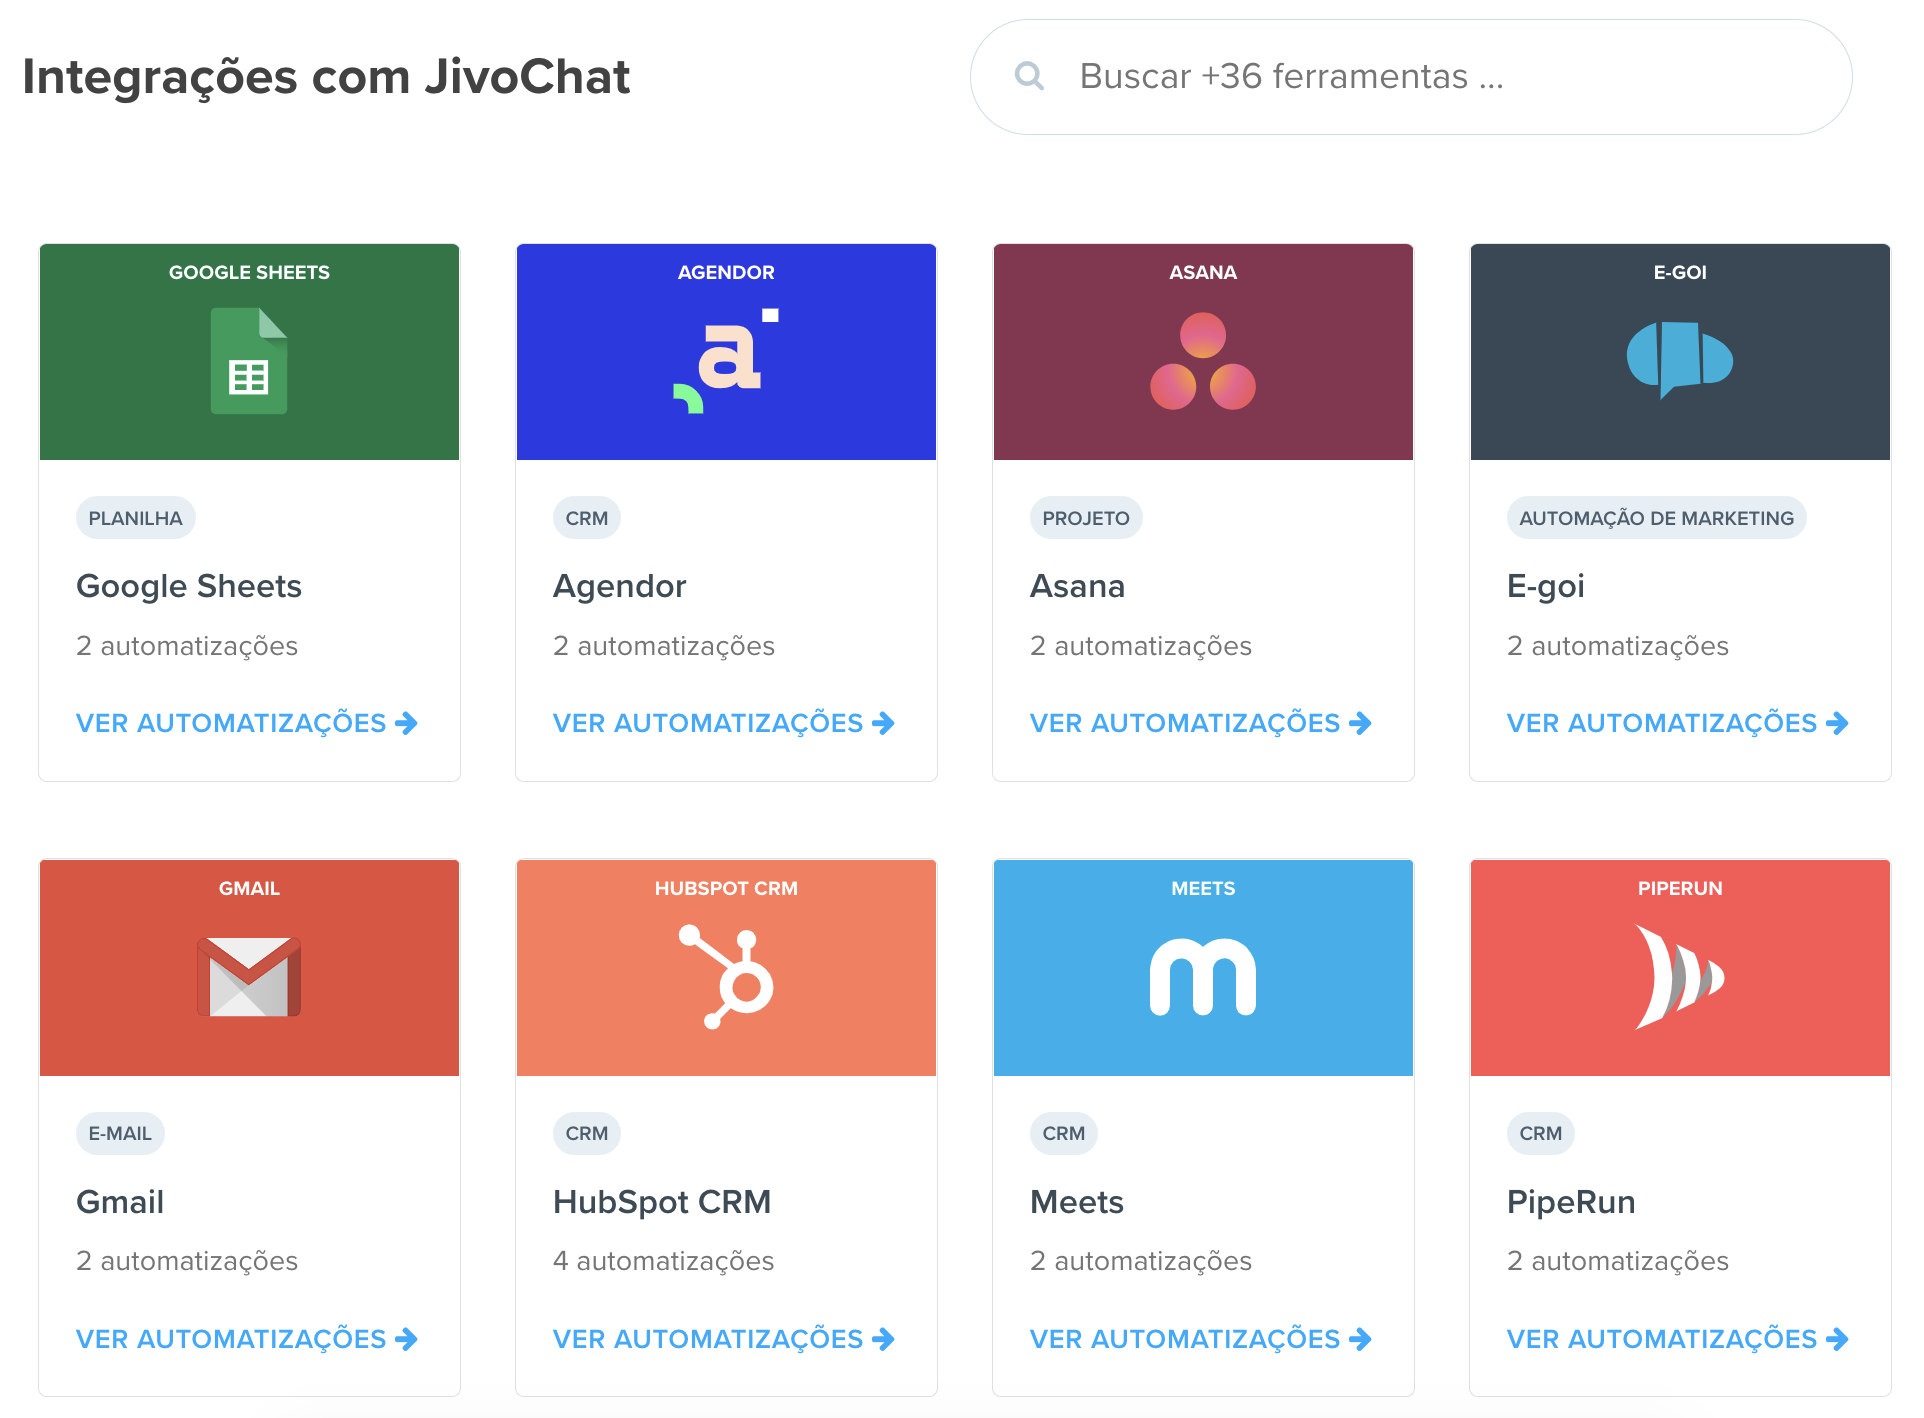Open 'Ver automatizações' for Gmail

click(247, 1339)
